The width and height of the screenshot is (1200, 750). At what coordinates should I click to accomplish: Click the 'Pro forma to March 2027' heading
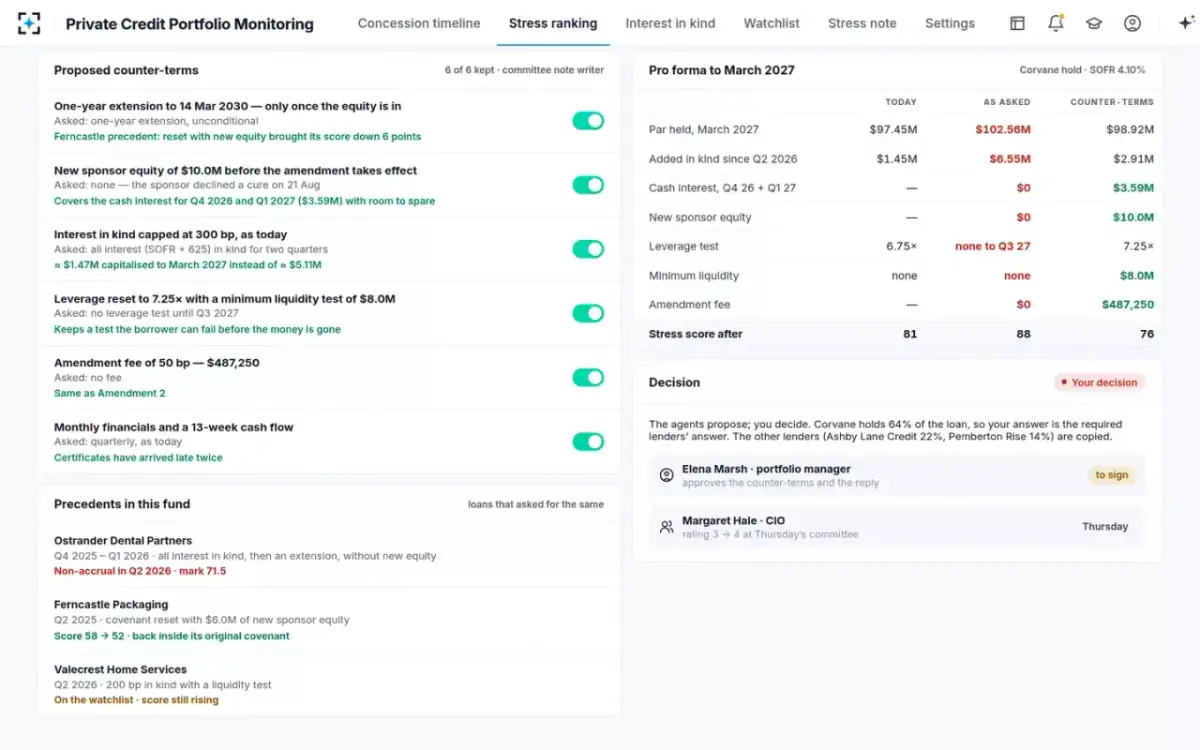[722, 70]
